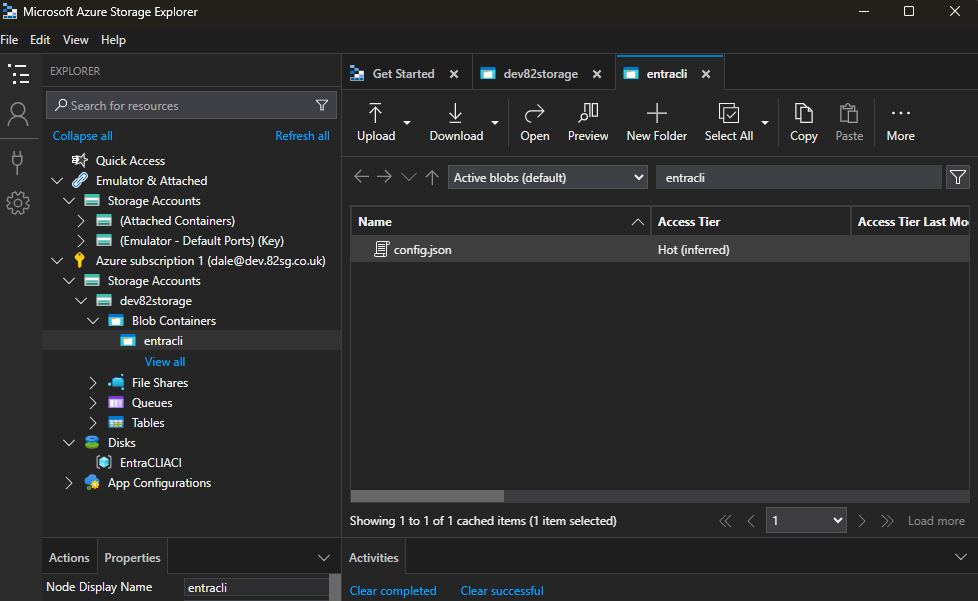Open the Active blobs (default) dropdown
This screenshot has height=601, width=978.
[548, 178]
